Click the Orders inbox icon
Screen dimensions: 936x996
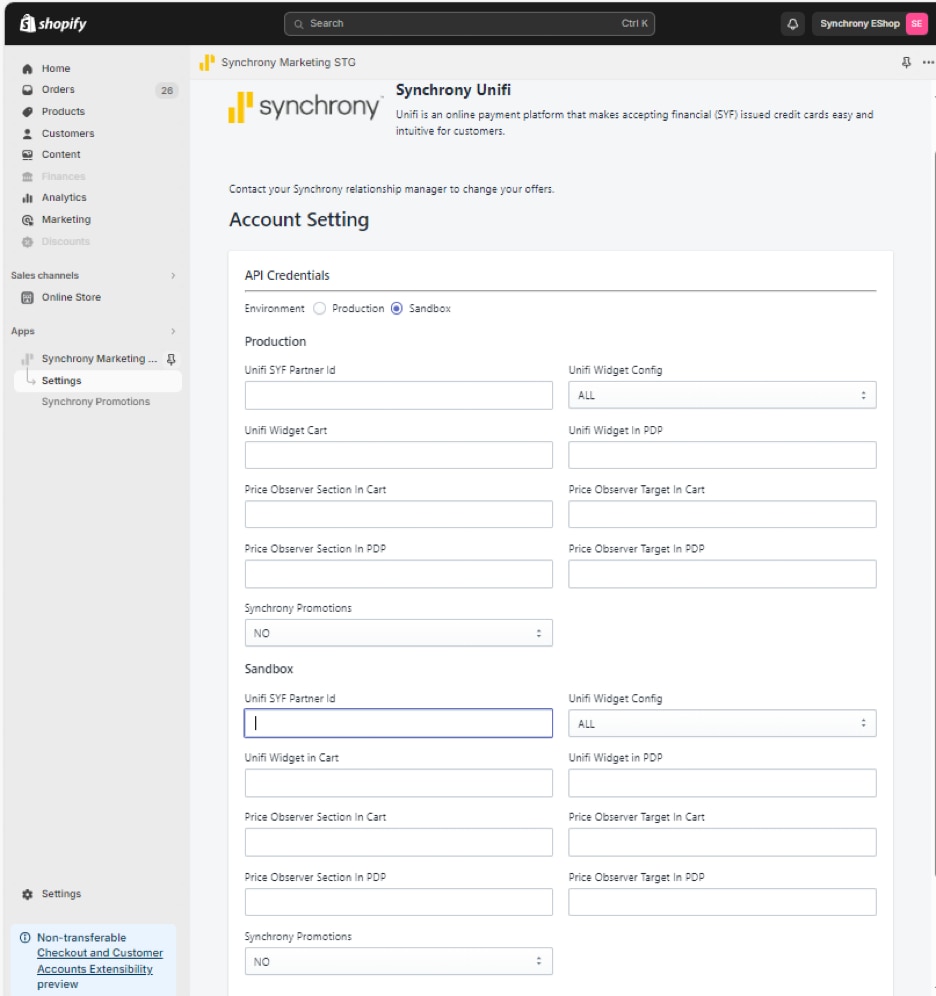27,90
